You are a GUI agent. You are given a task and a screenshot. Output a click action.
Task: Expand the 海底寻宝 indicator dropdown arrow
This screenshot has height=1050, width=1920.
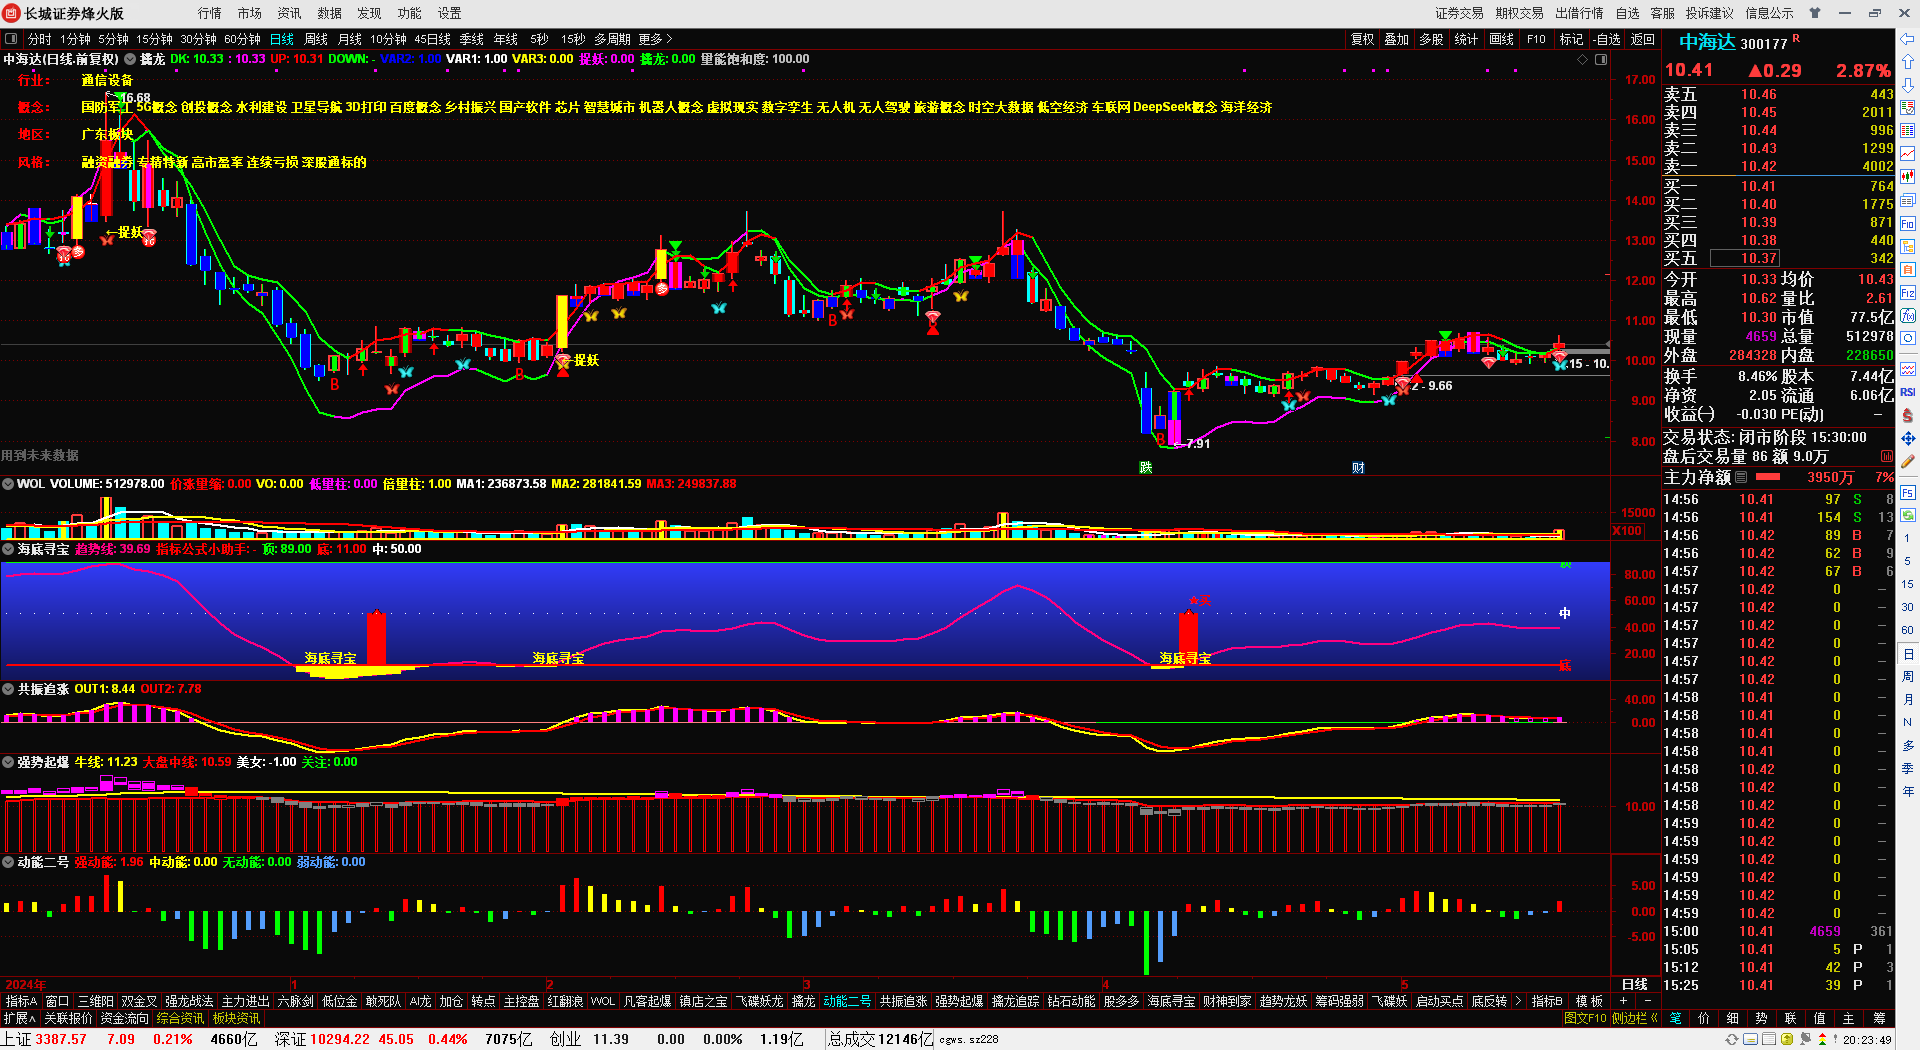click(8, 549)
